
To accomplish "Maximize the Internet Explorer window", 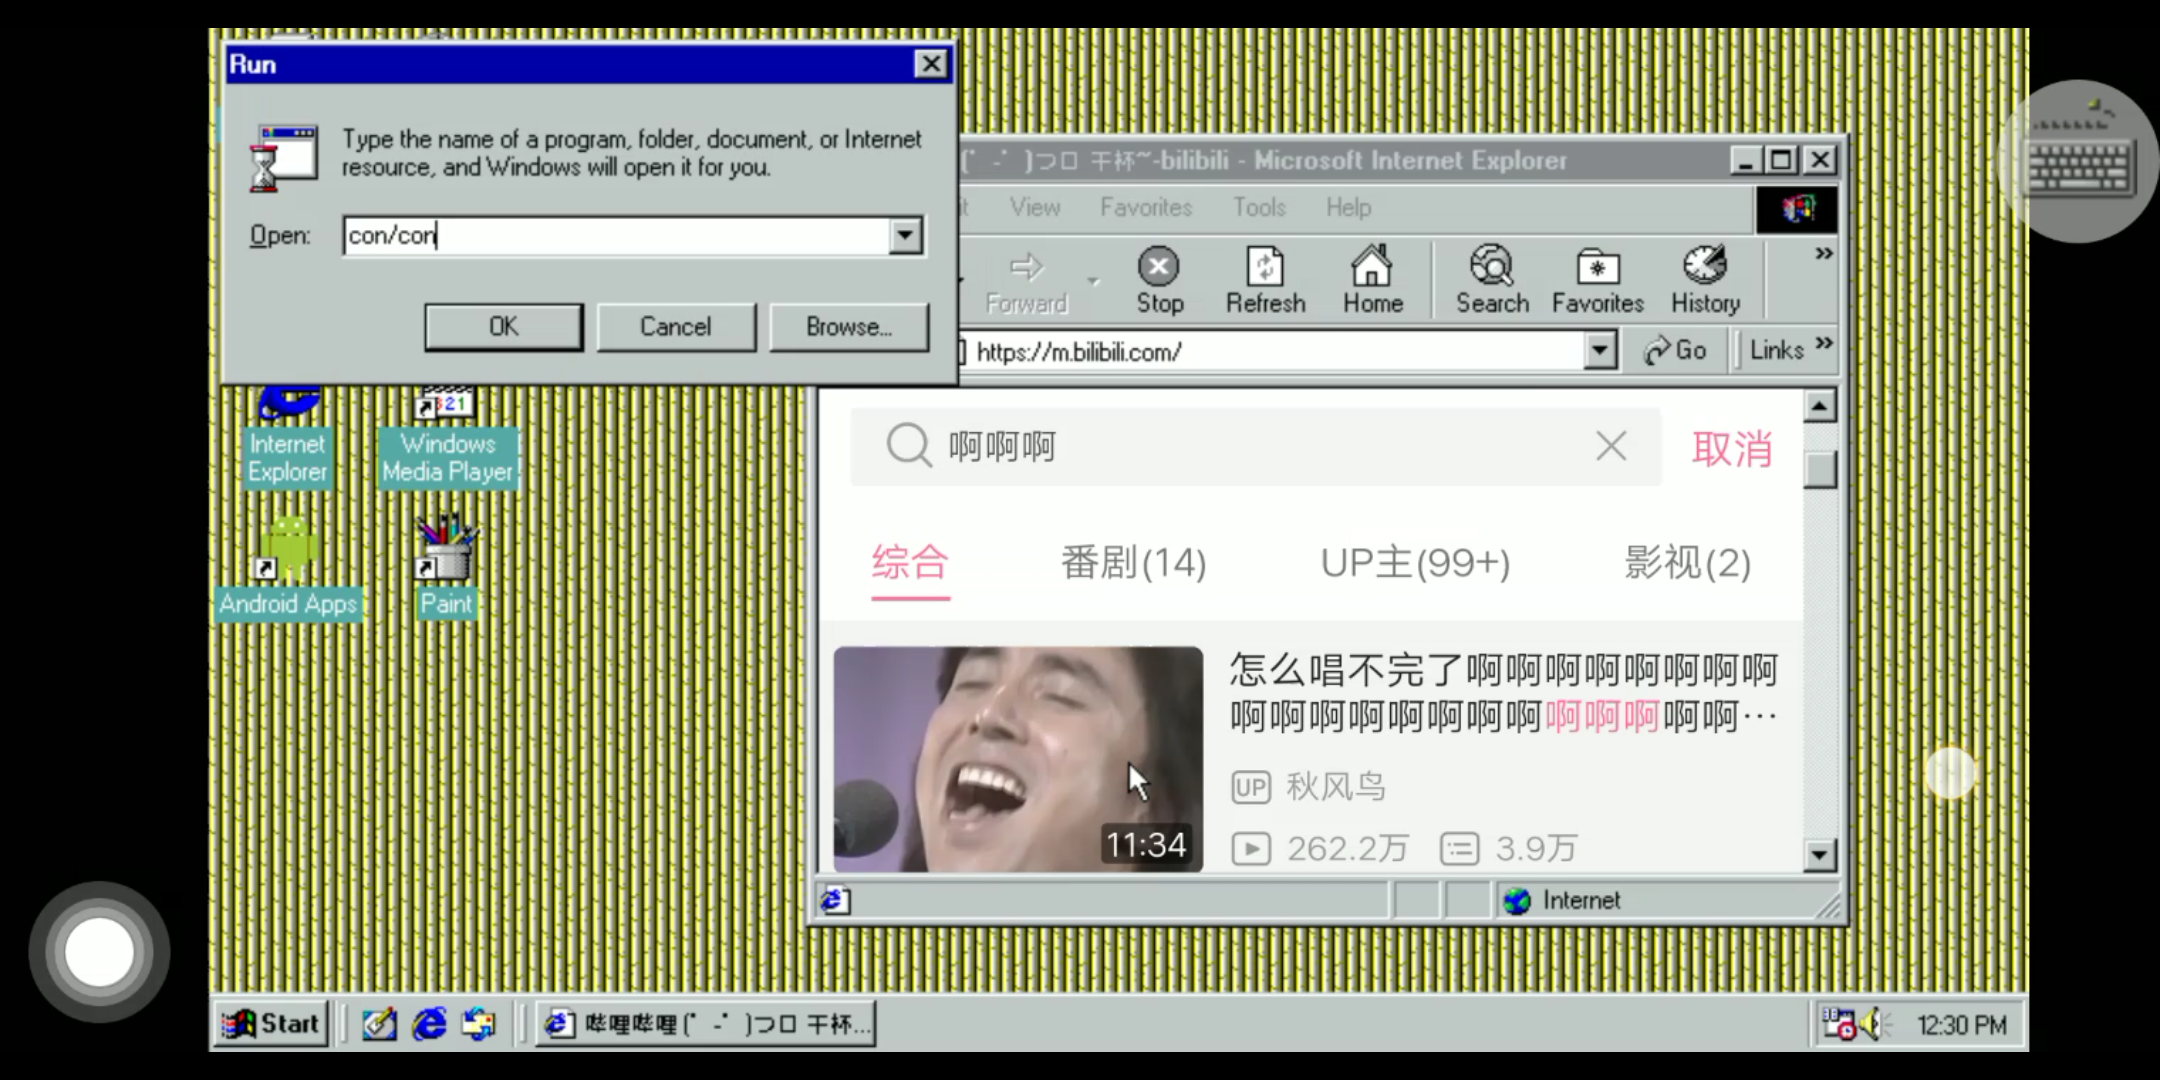I will [x=1781, y=160].
